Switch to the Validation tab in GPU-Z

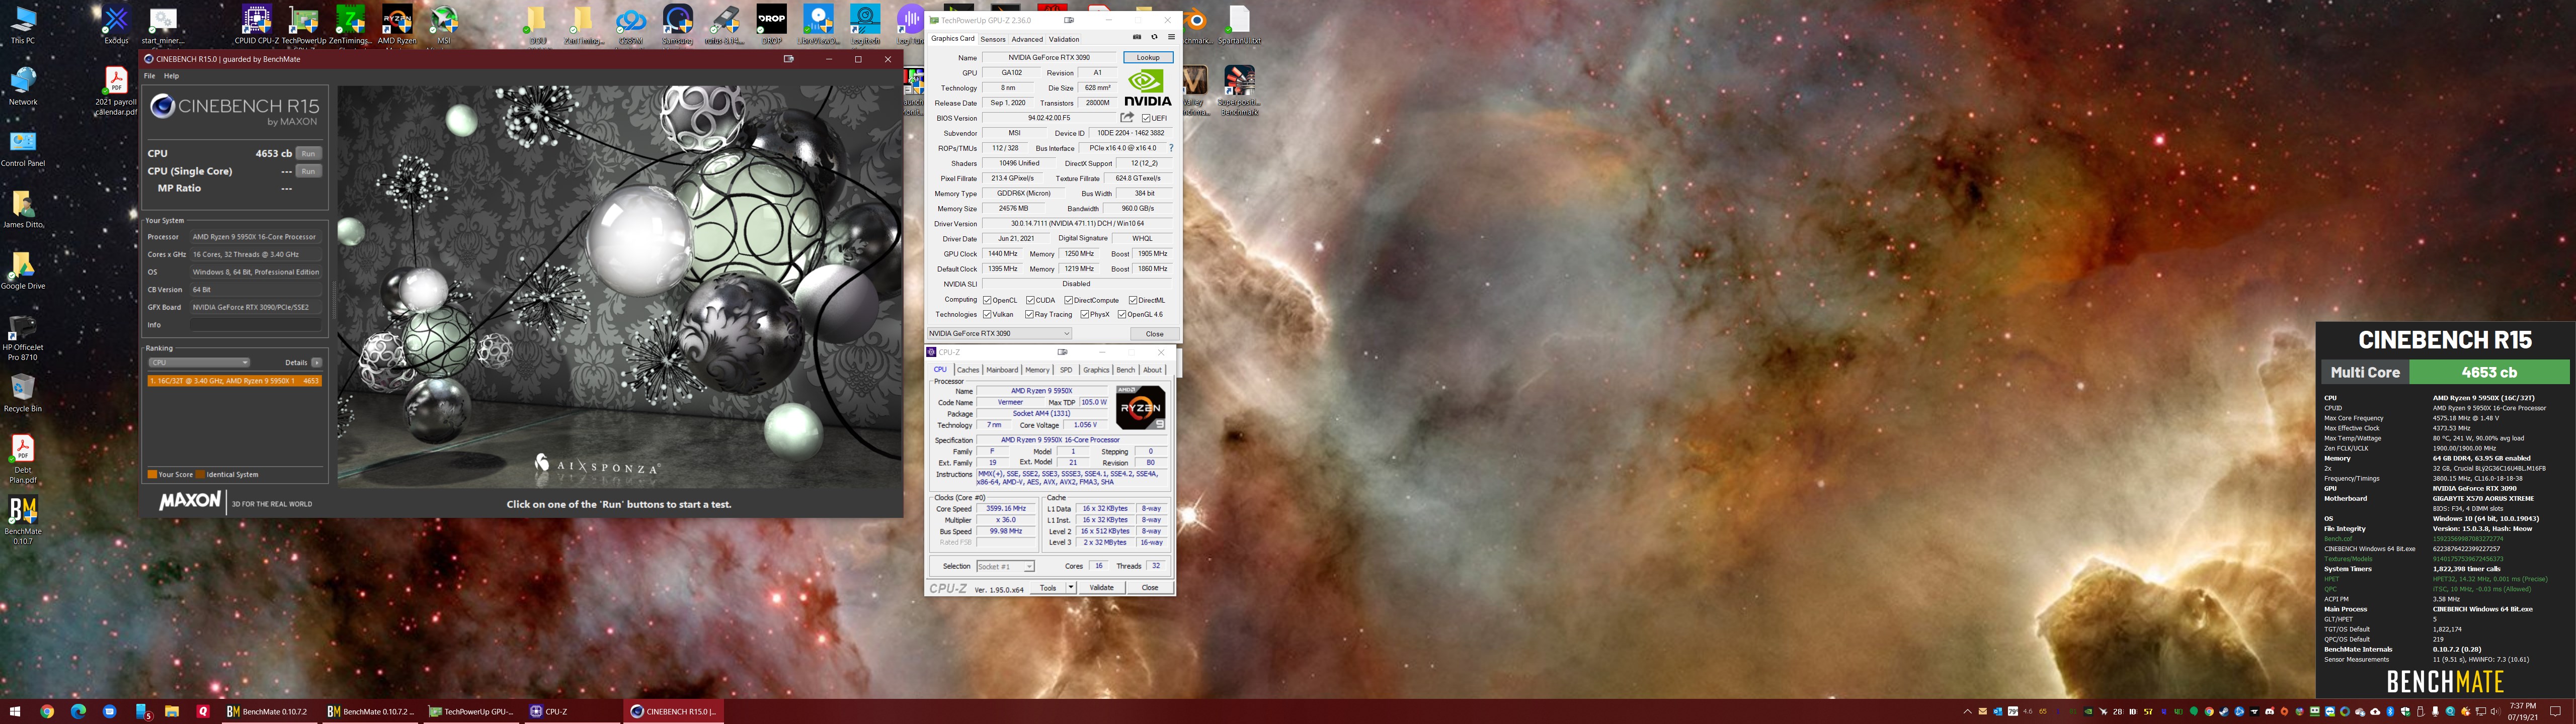tap(1063, 39)
